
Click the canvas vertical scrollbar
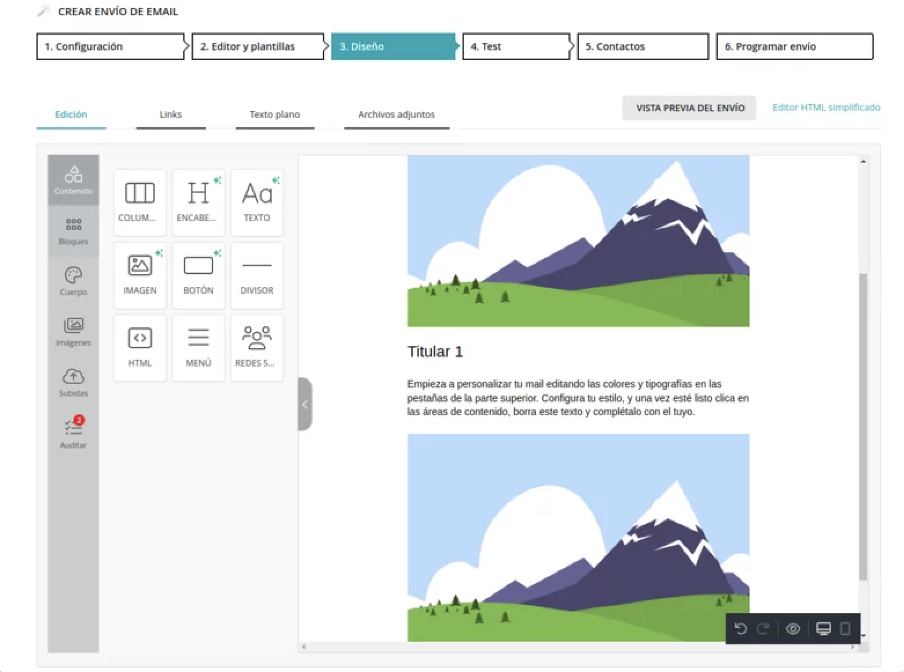point(863,427)
